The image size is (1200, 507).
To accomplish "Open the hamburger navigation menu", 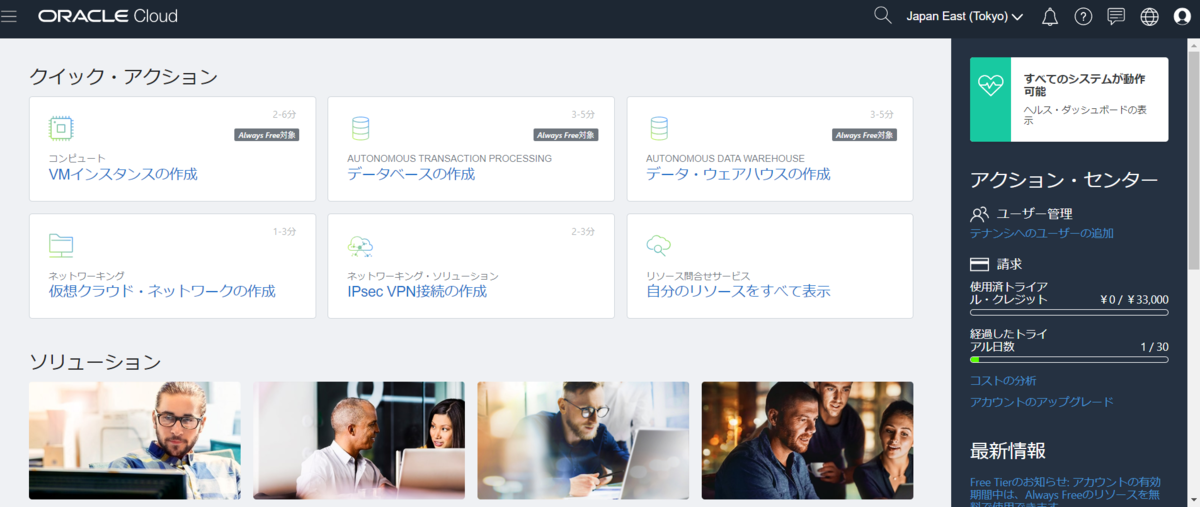I will click(x=10, y=16).
